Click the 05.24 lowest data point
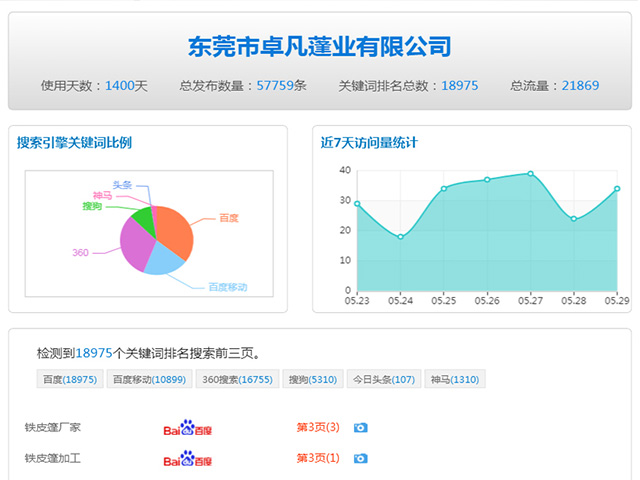640x480 pixels. pos(400,237)
